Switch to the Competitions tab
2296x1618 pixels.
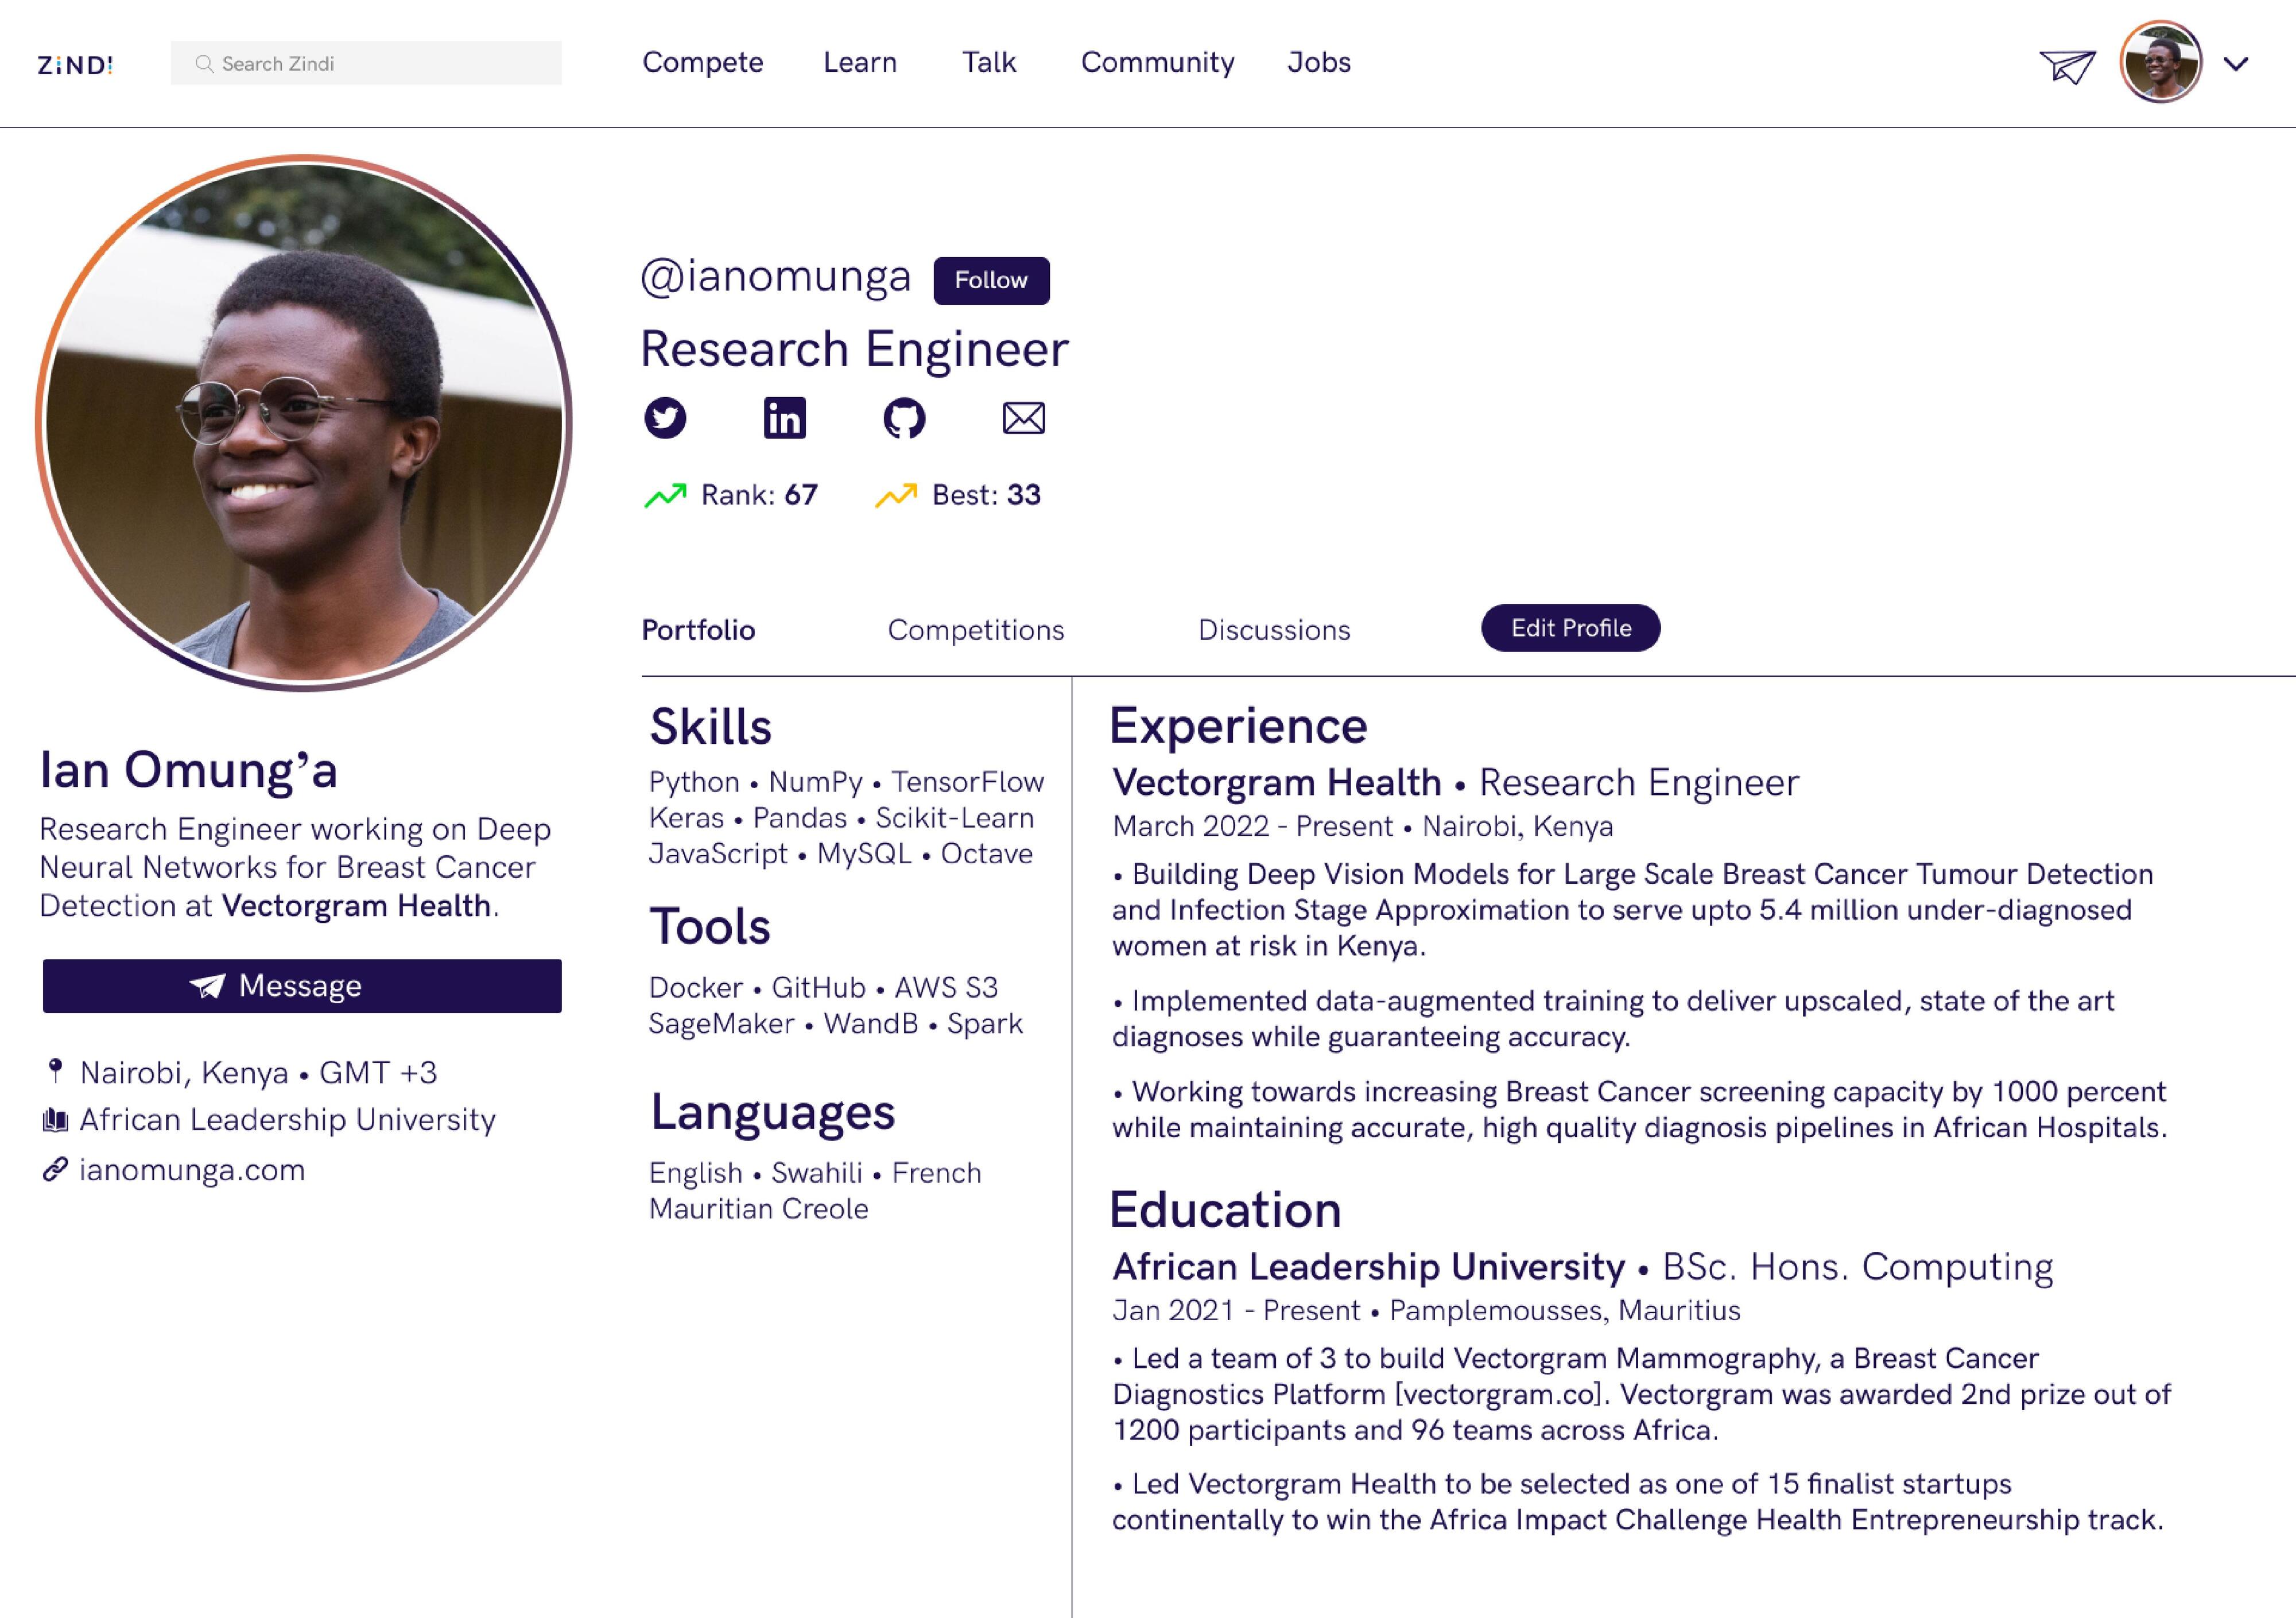click(x=976, y=630)
